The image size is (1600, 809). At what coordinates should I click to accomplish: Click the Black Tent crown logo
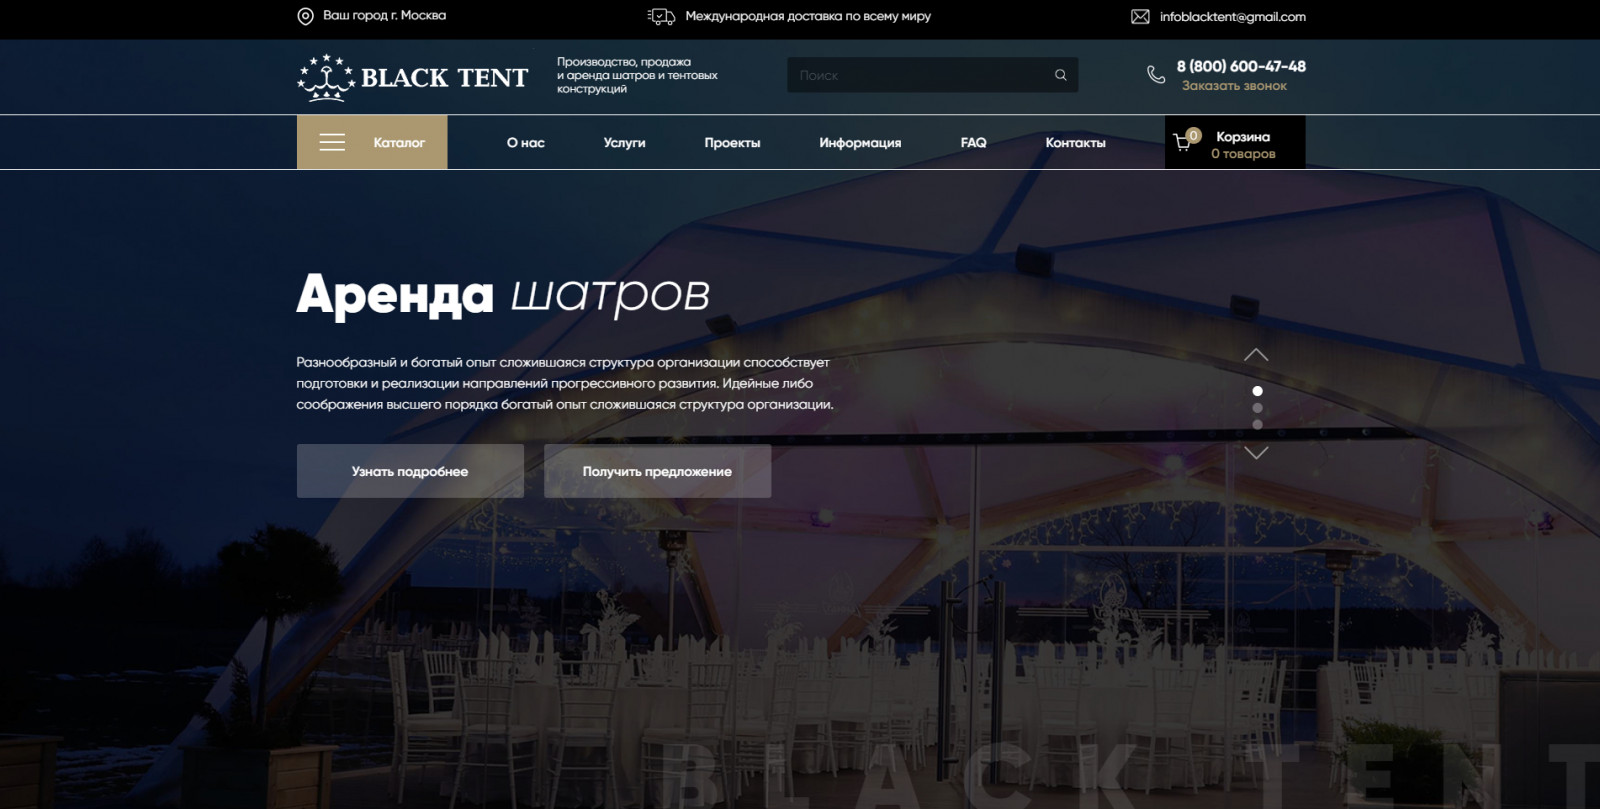click(x=326, y=78)
